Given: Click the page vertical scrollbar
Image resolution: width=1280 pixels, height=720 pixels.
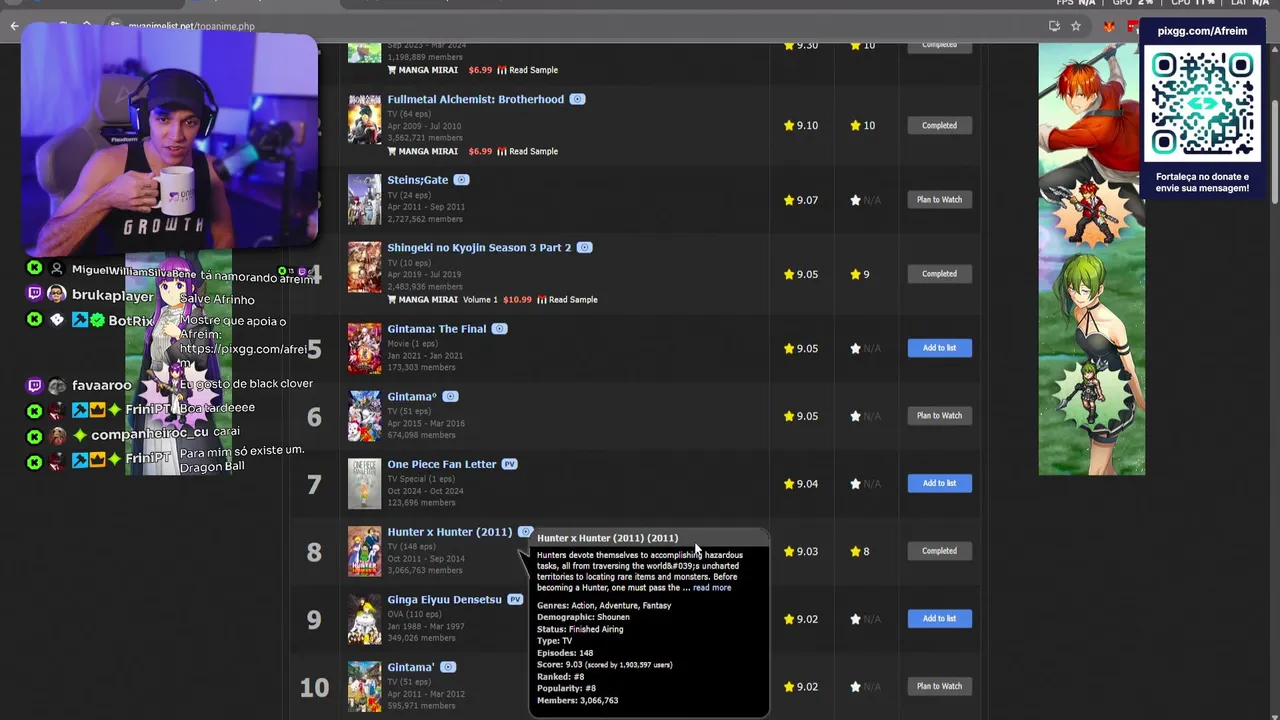Looking at the screenshot, I should click(x=1274, y=150).
